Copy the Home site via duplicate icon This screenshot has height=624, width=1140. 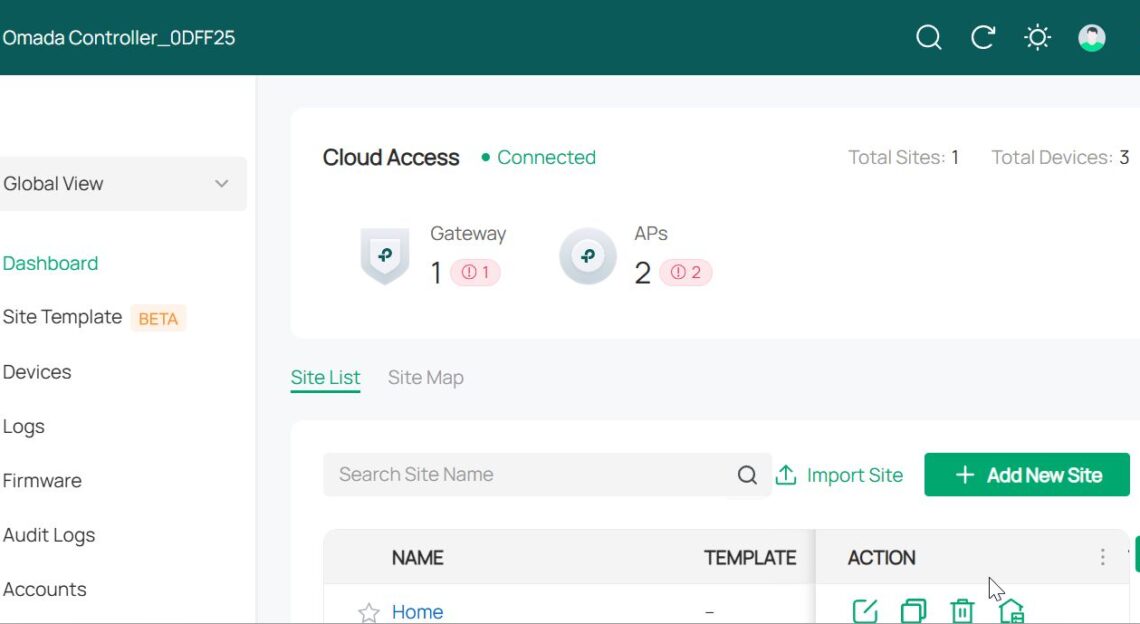(912, 610)
